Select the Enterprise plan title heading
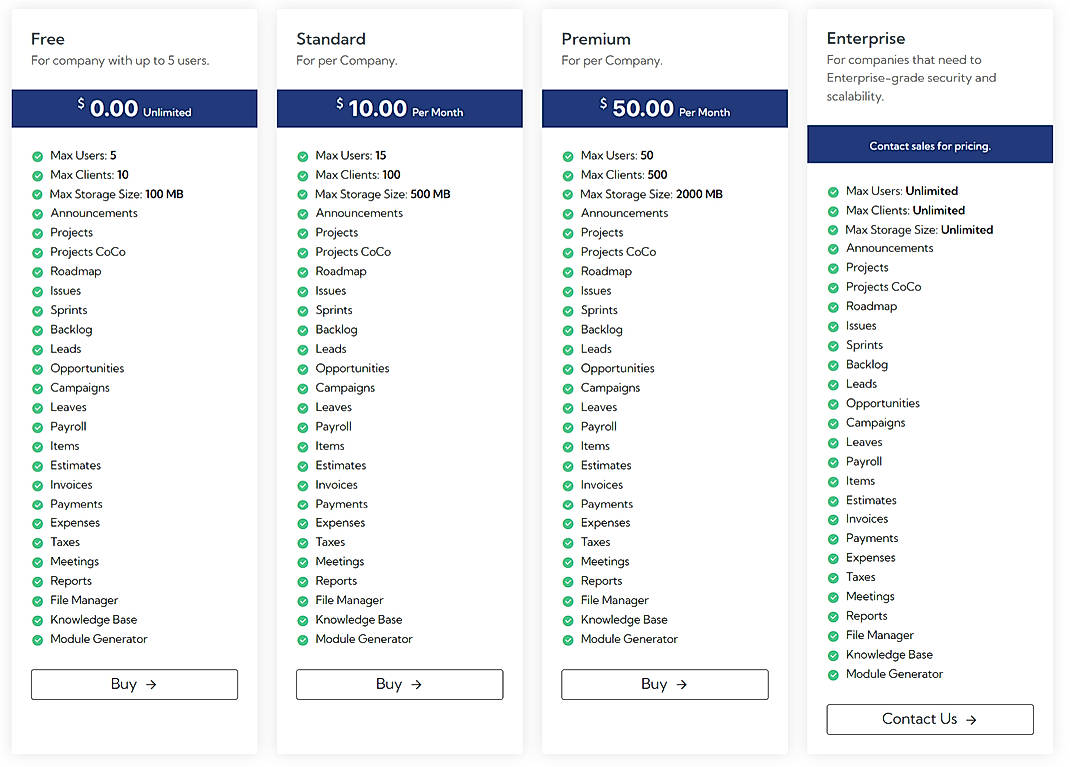 pyautogui.click(x=866, y=38)
